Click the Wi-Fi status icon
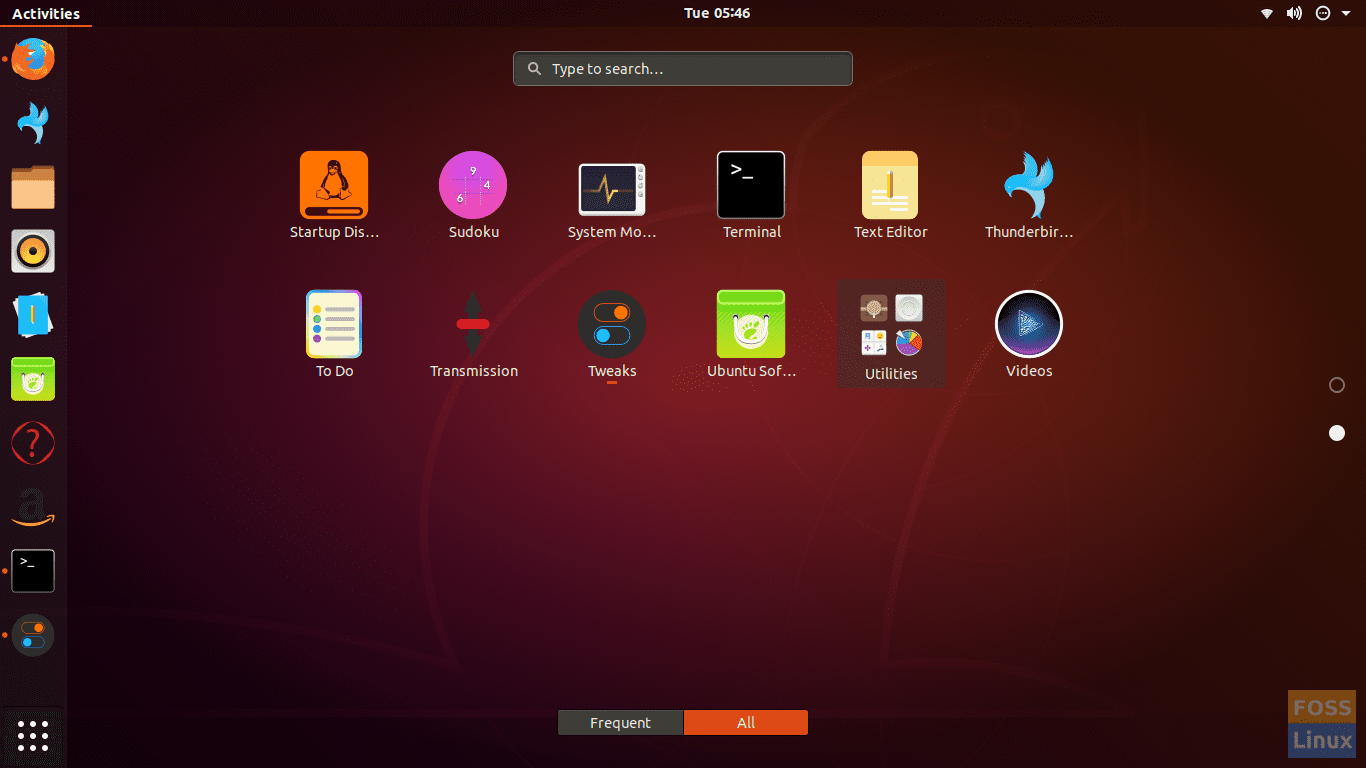Screen dimensions: 1366x768 pos(1267,13)
